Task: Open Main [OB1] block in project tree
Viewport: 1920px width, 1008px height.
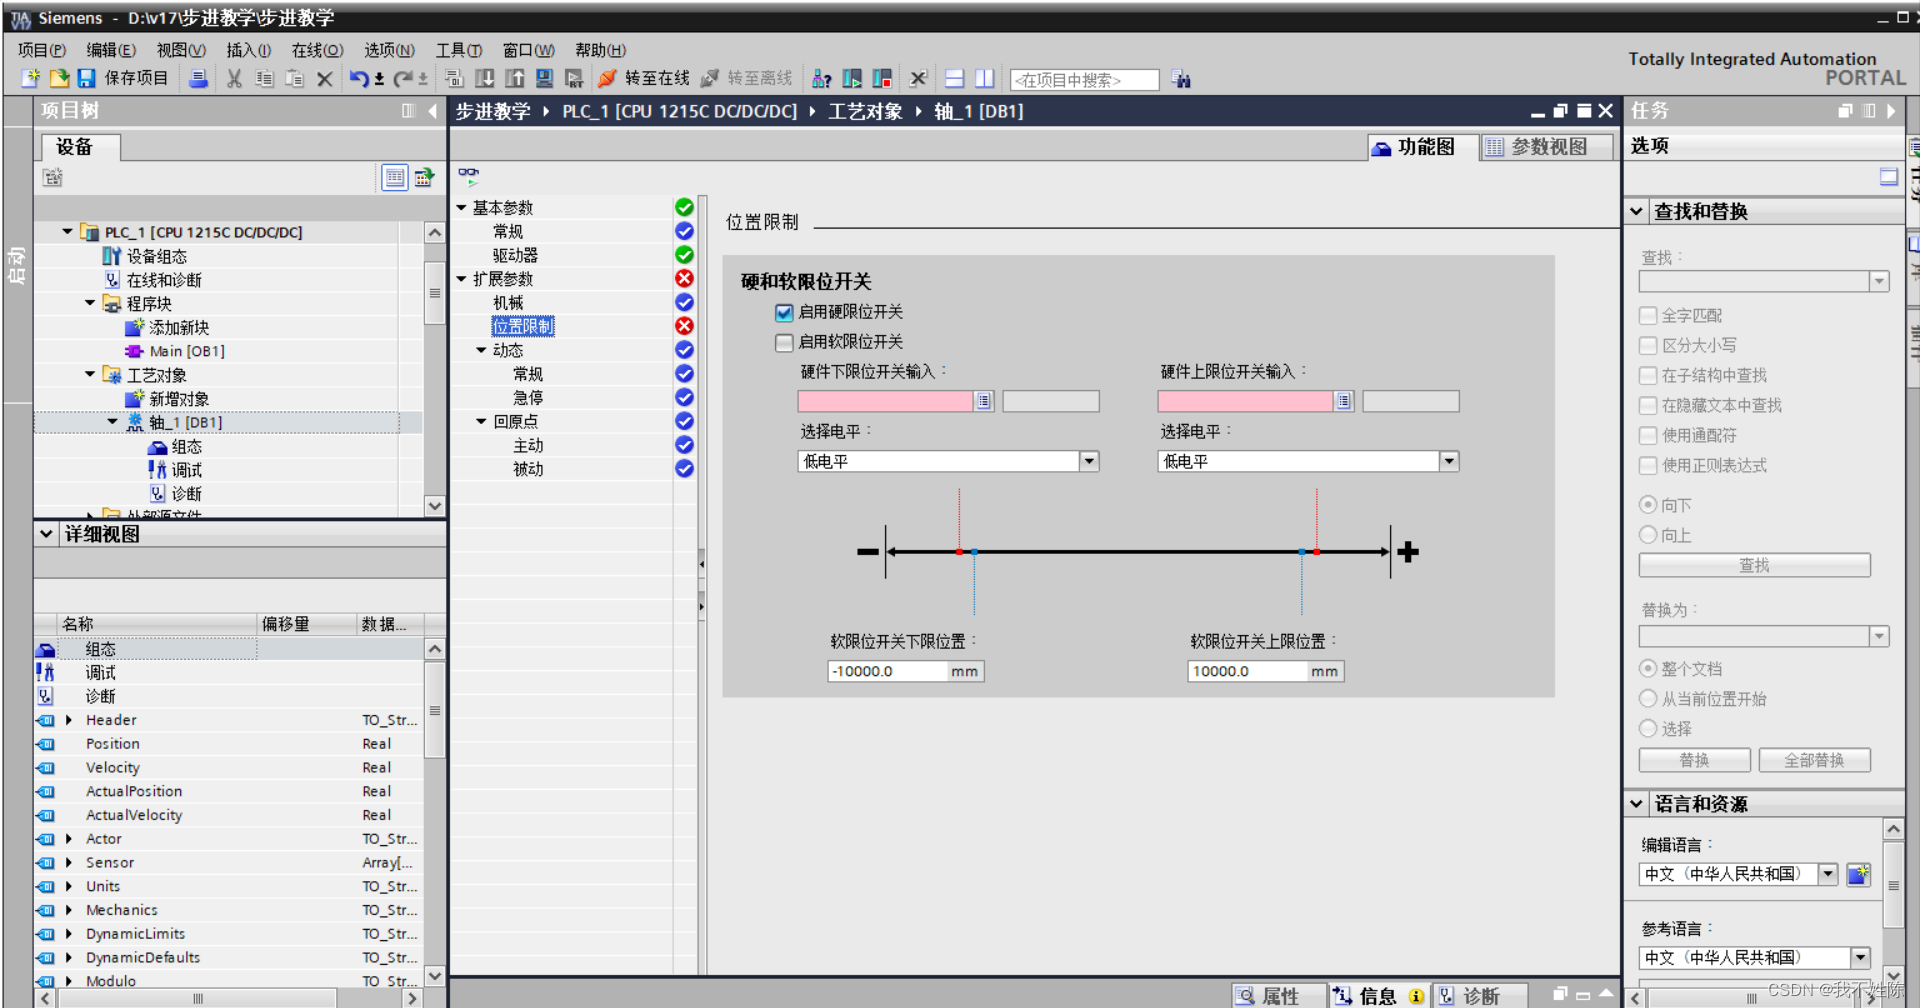Action: (x=187, y=351)
